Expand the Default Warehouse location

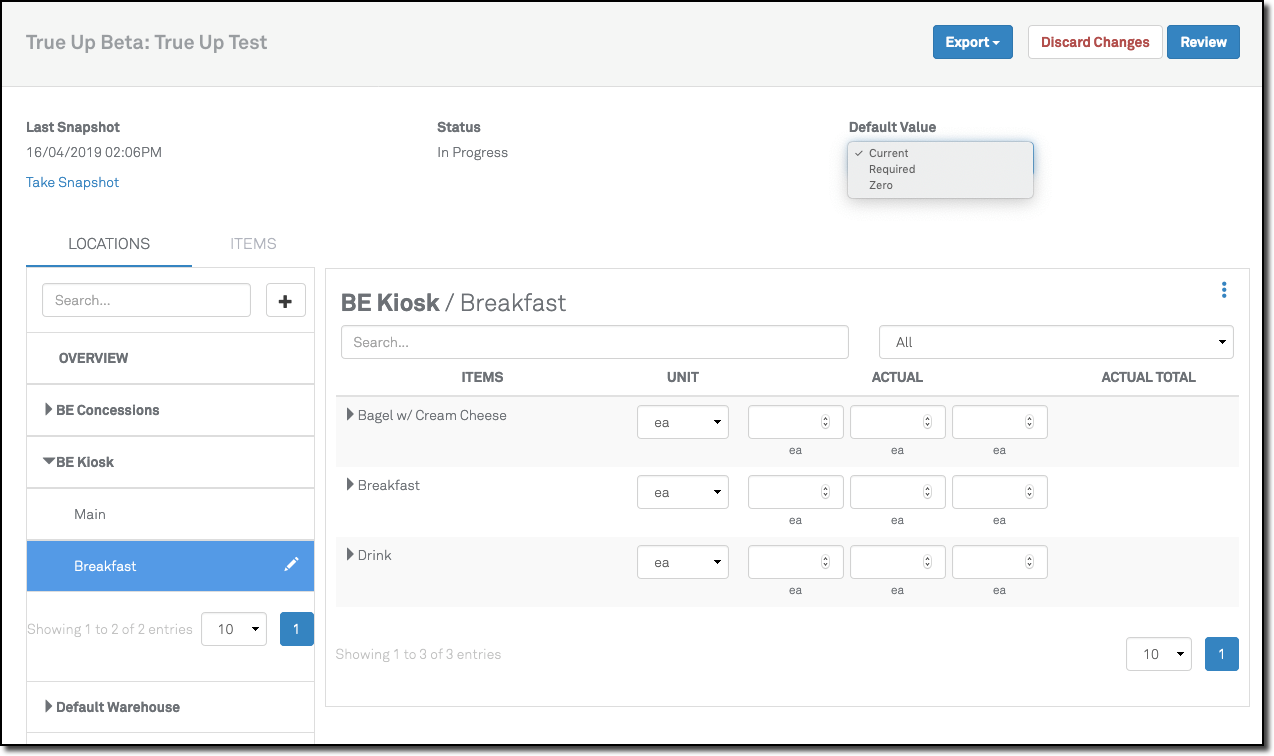[49, 707]
